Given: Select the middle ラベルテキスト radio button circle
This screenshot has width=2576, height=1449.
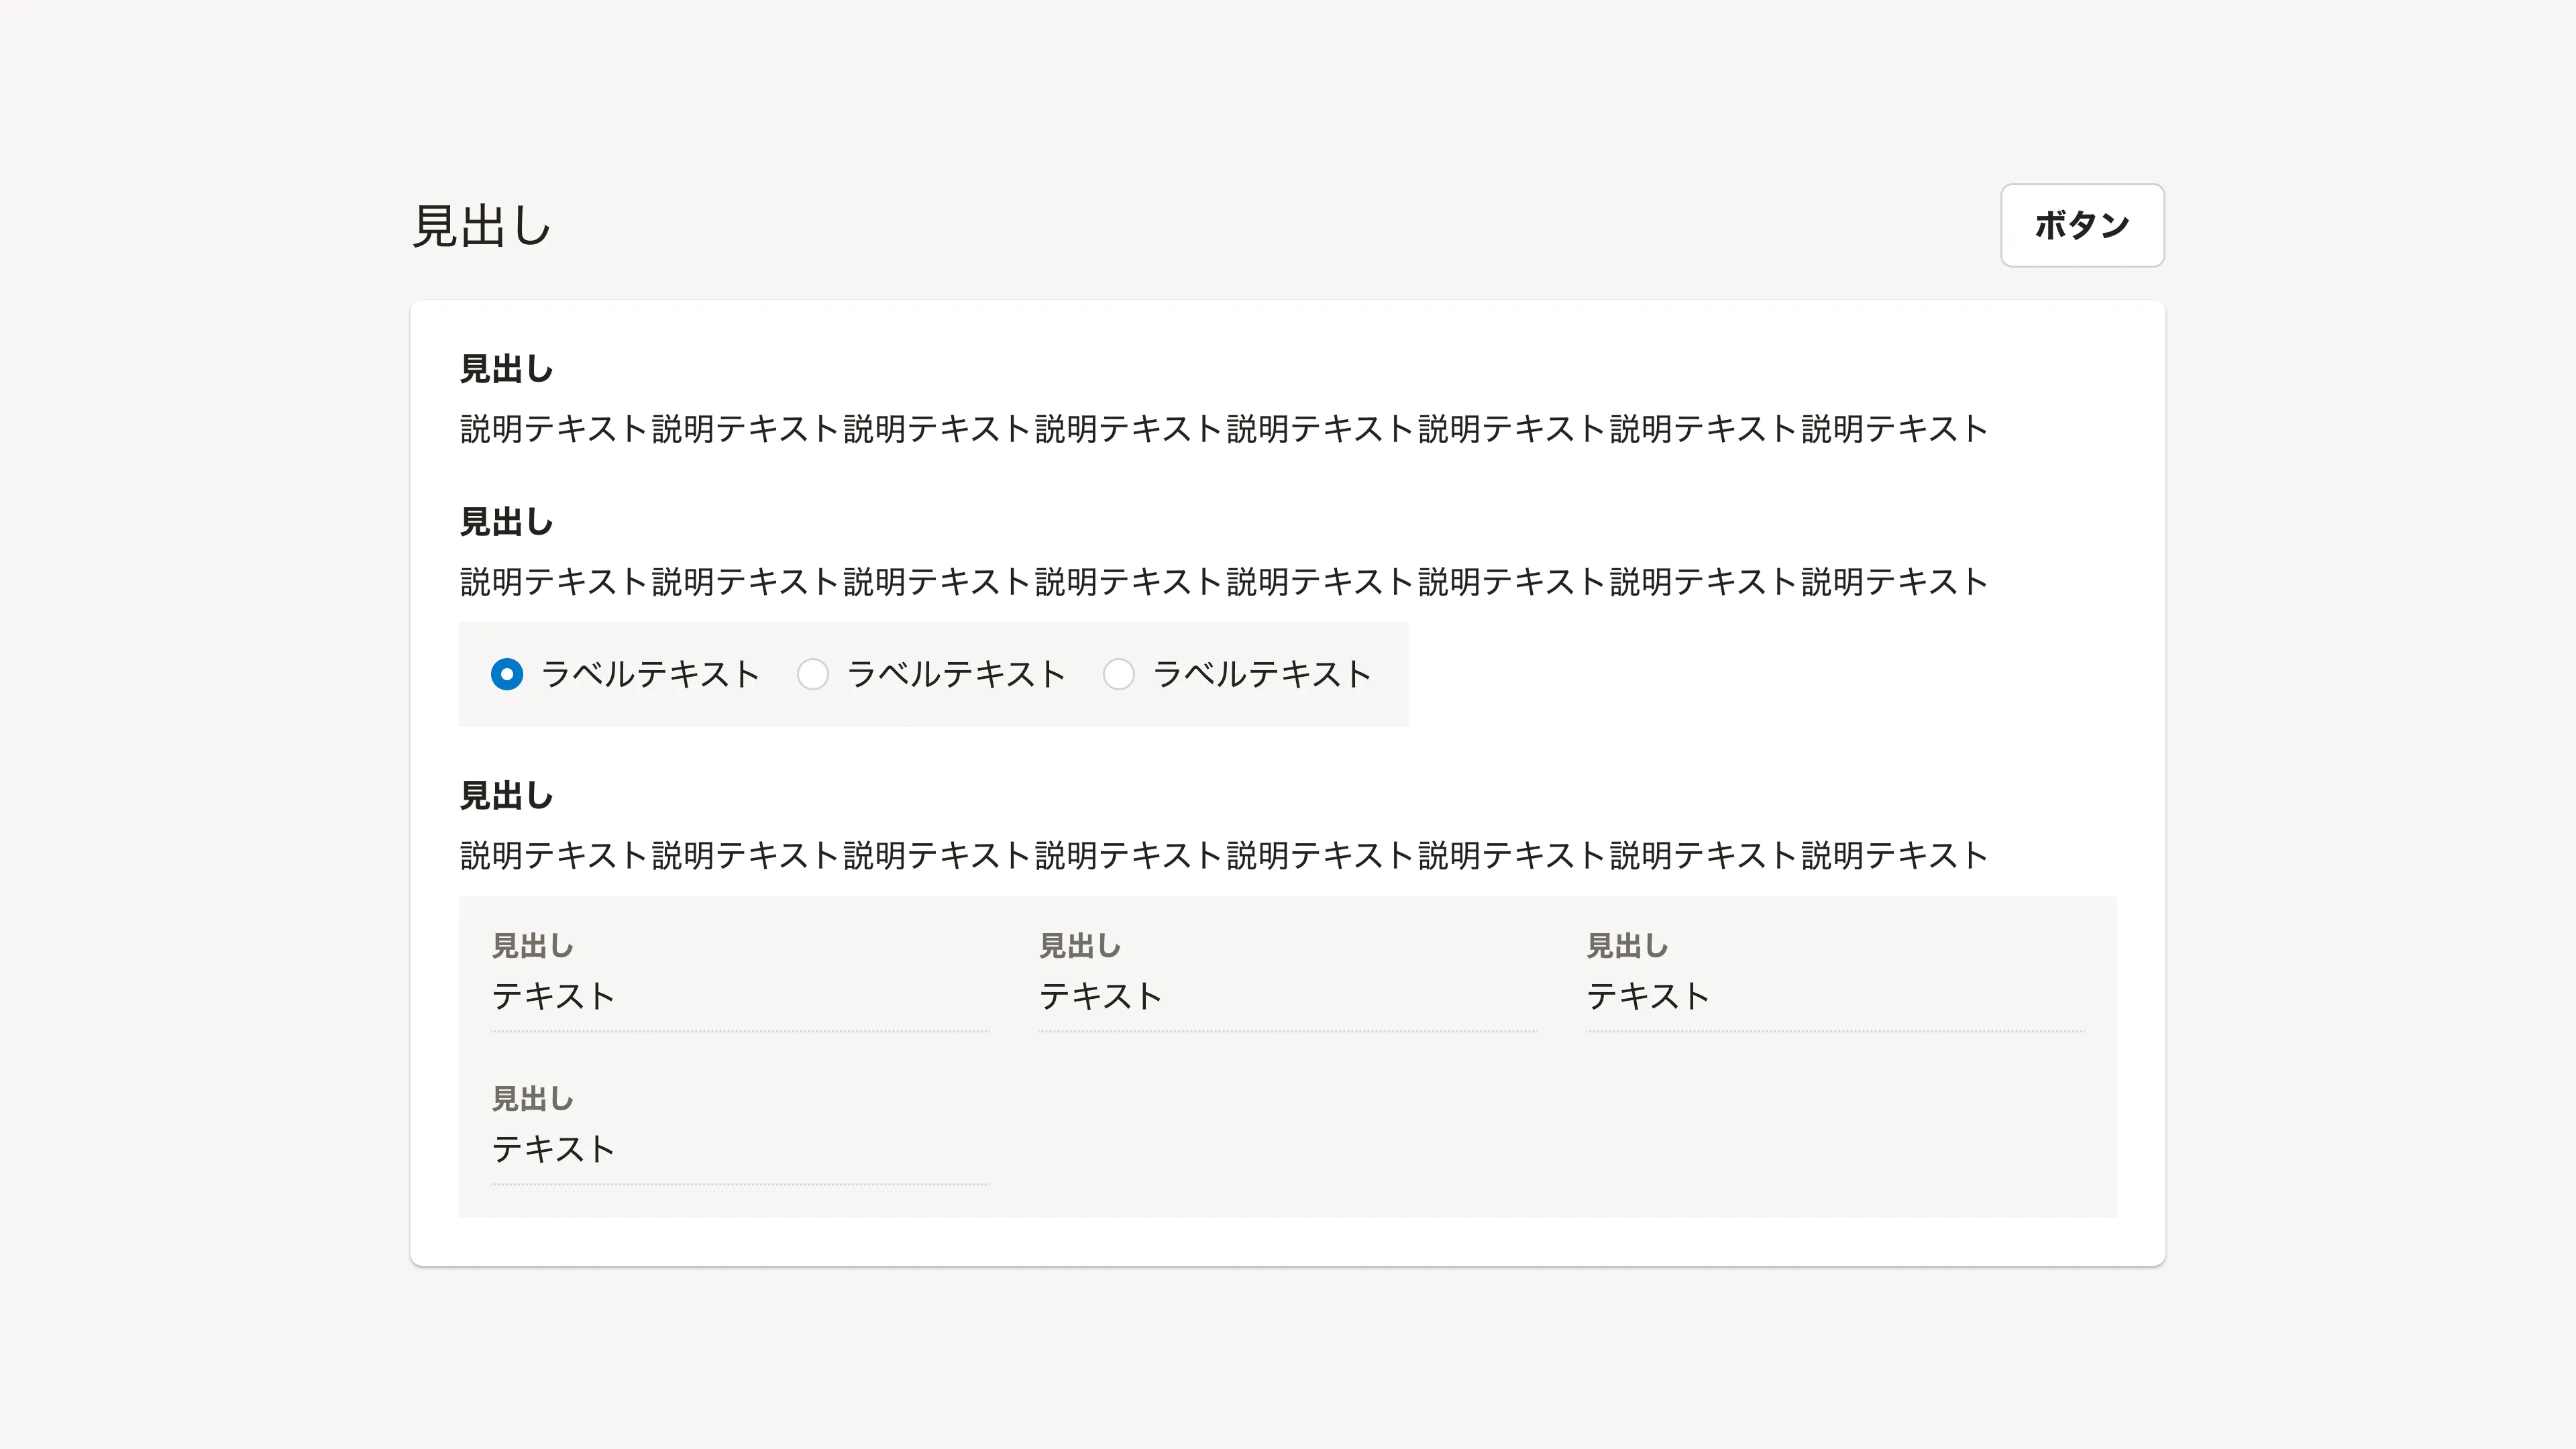Looking at the screenshot, I should coord(813,675).
